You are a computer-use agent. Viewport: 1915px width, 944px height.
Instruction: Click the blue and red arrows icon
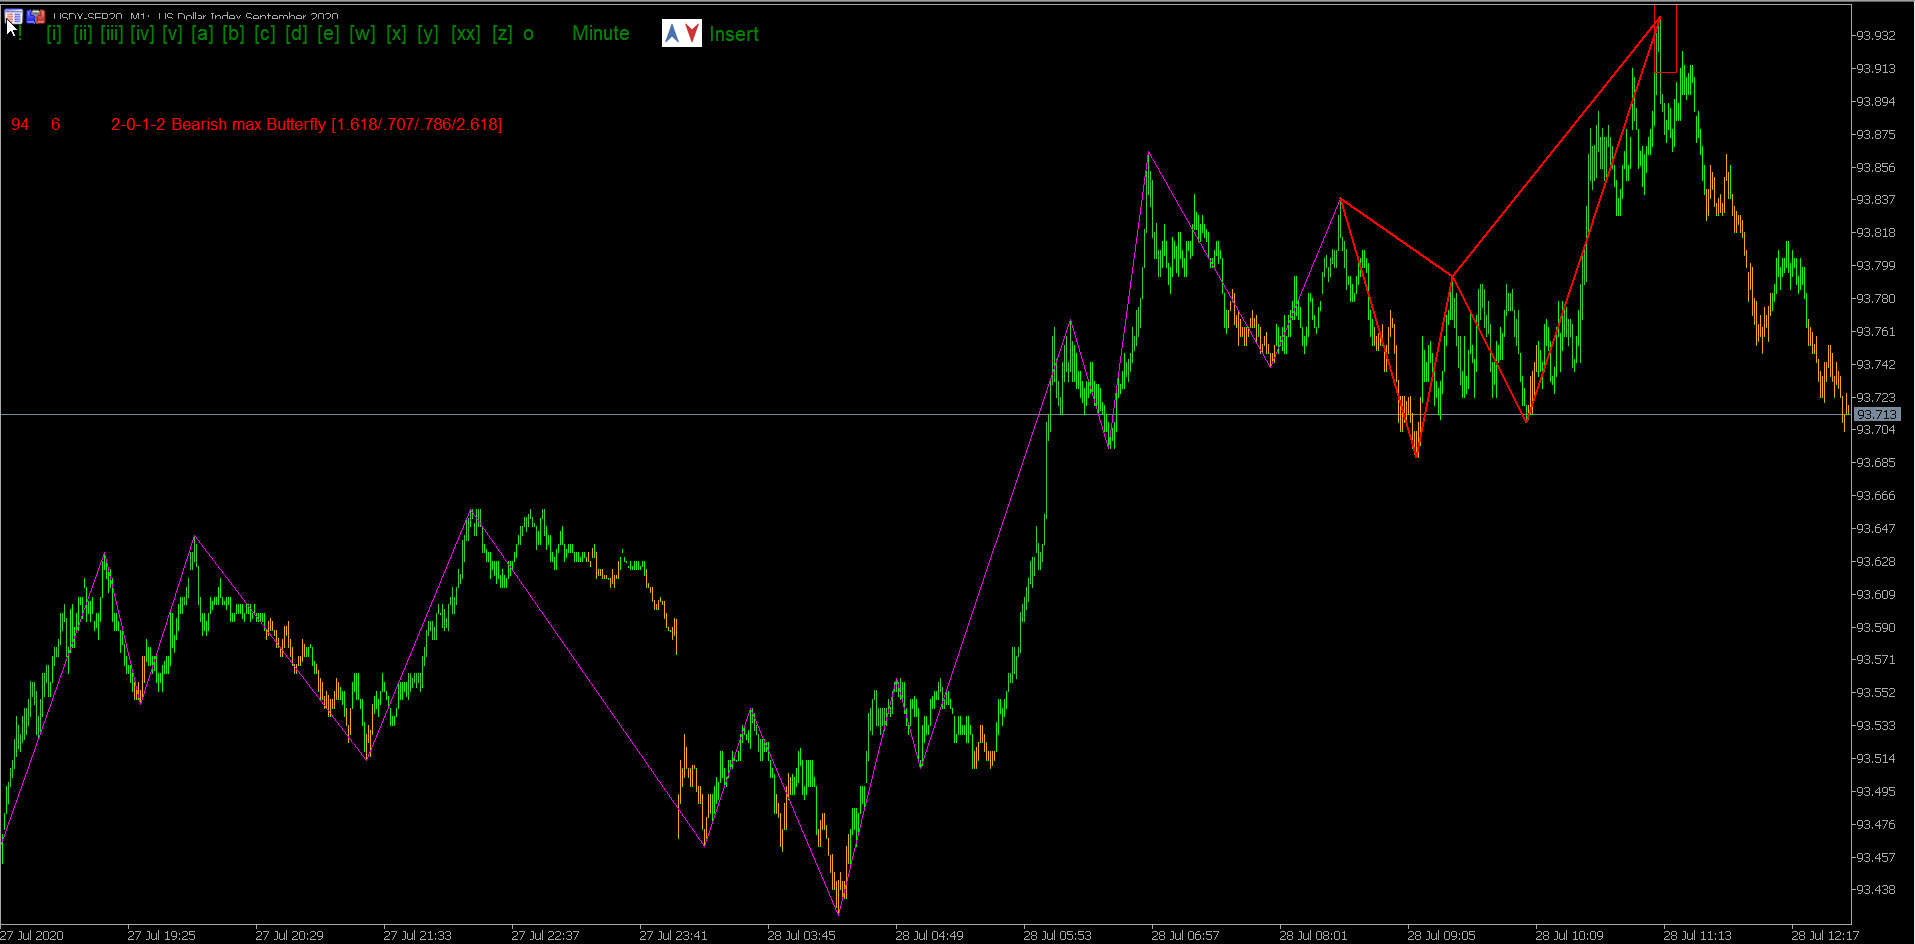click(682, 33)
